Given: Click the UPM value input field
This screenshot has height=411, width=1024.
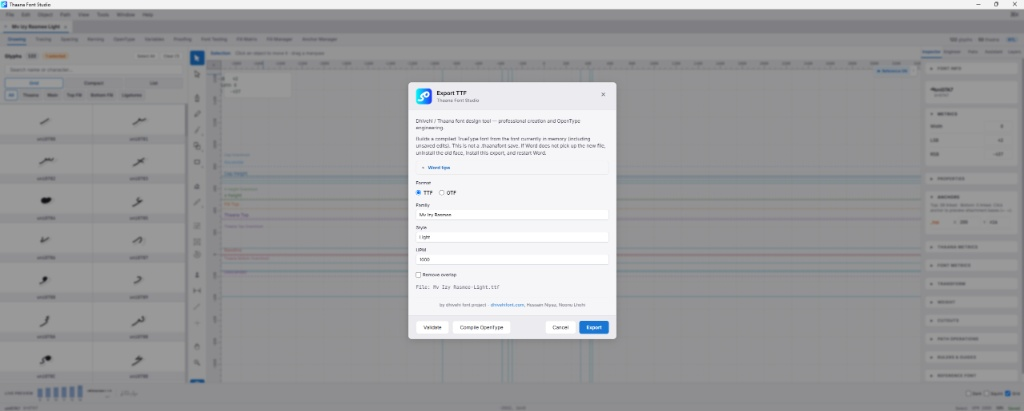Looking at the screenshot, I should pos(512,259).
